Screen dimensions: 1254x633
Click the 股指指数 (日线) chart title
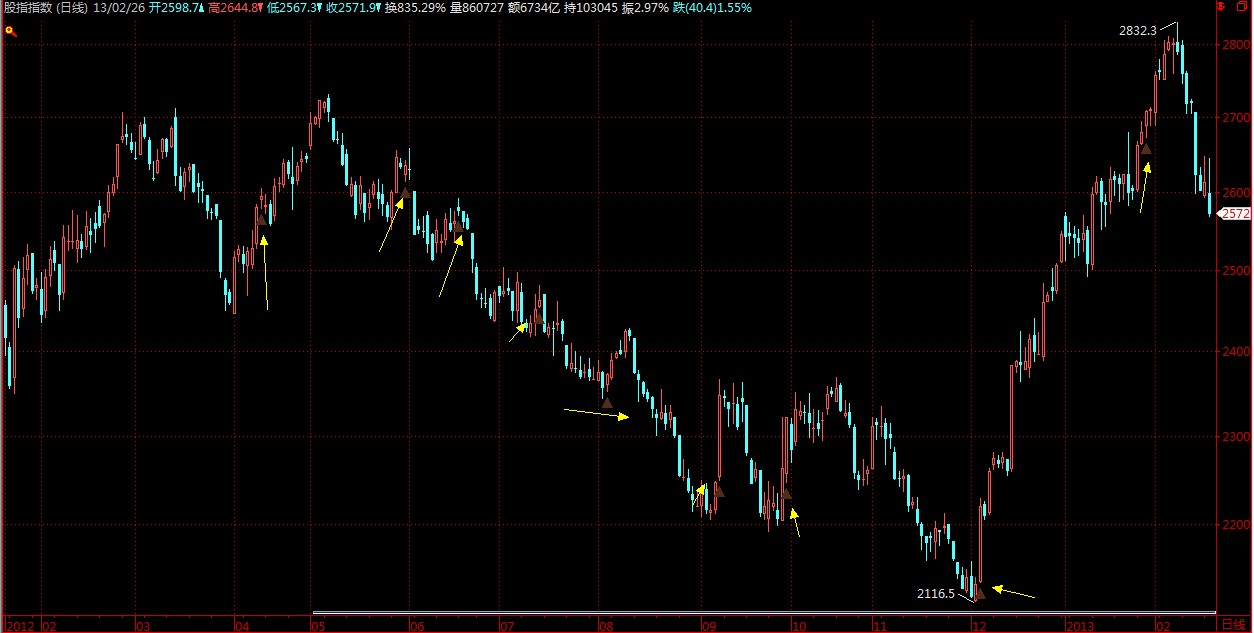click(x=45, y=8)
